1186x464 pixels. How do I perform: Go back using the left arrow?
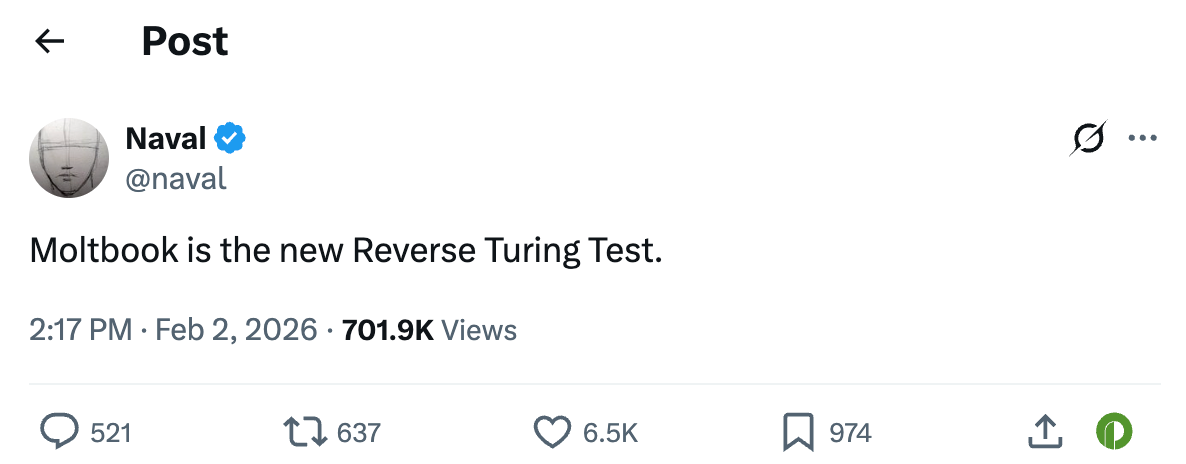[x=49, y=41]
